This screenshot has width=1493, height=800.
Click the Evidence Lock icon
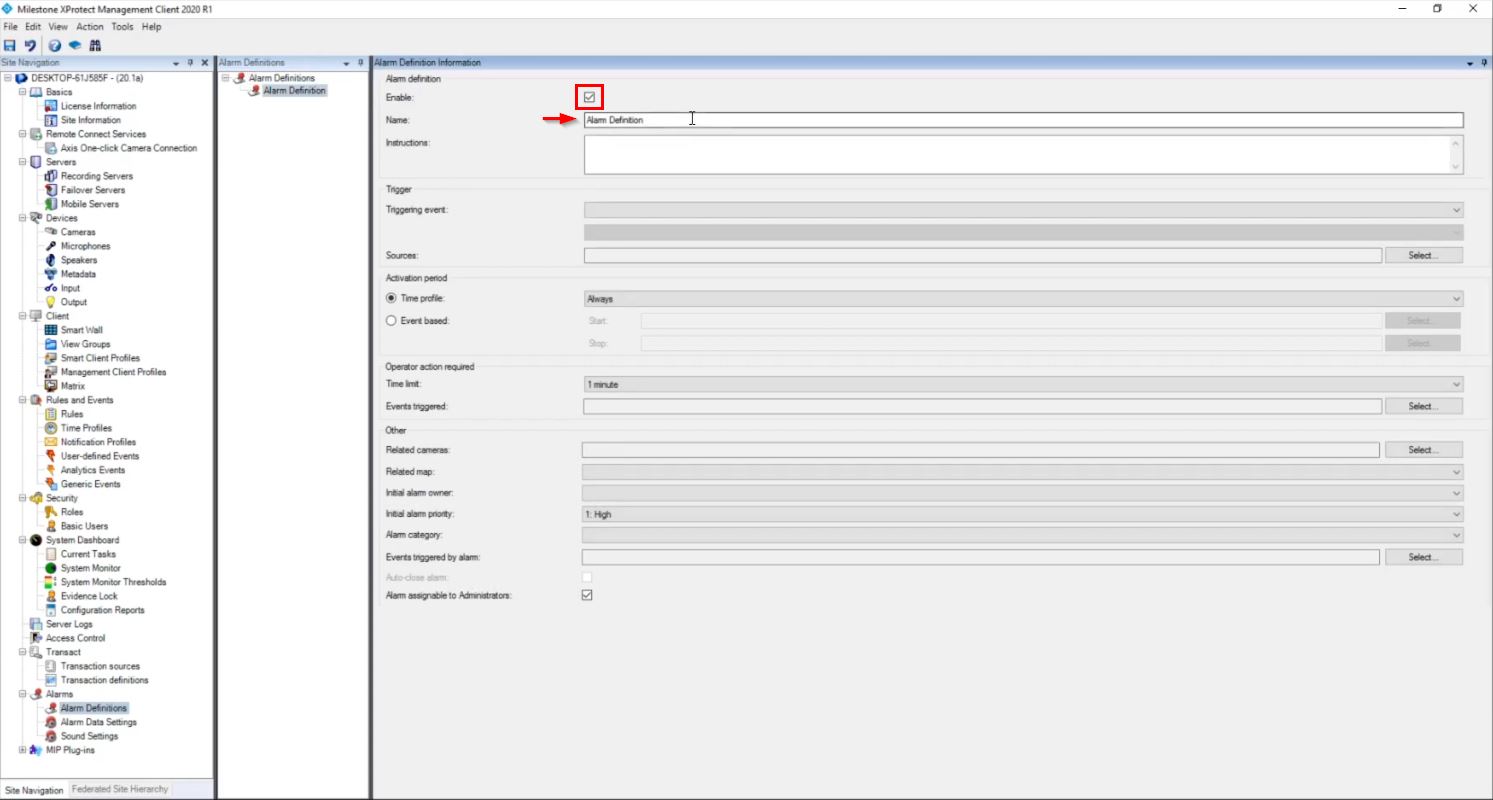point(52,596)
